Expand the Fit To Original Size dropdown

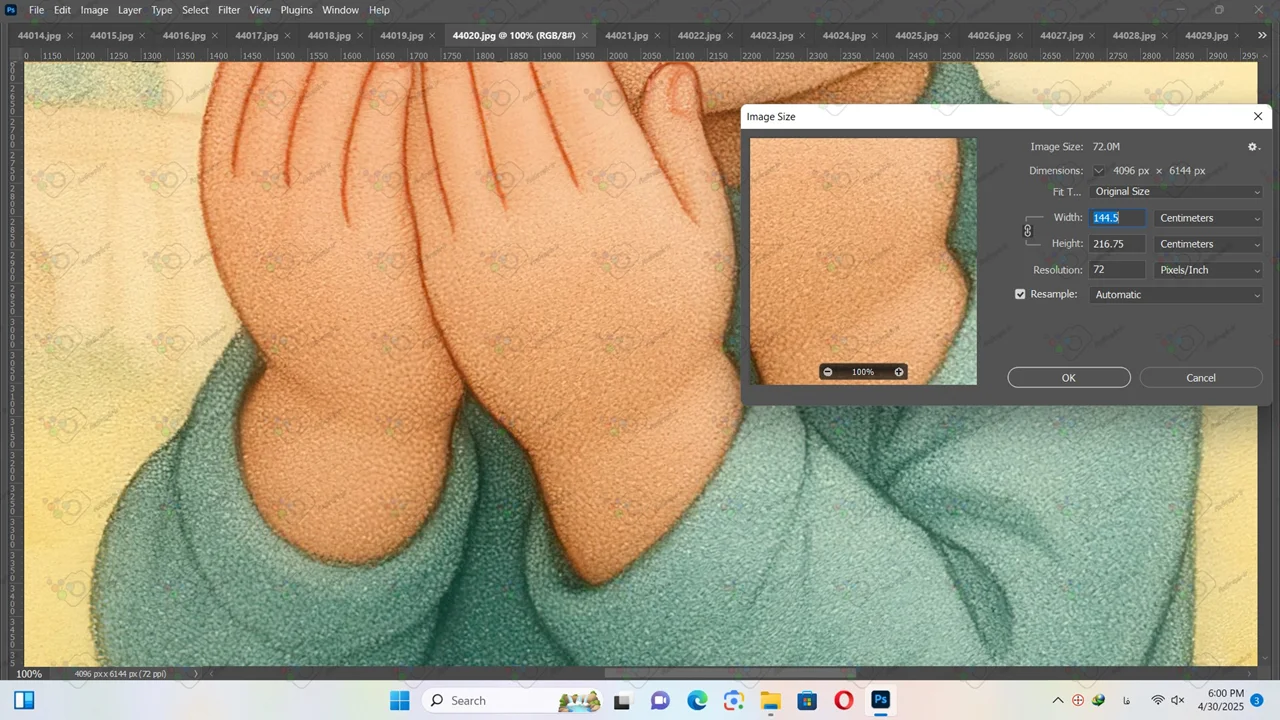(1176, 192)
